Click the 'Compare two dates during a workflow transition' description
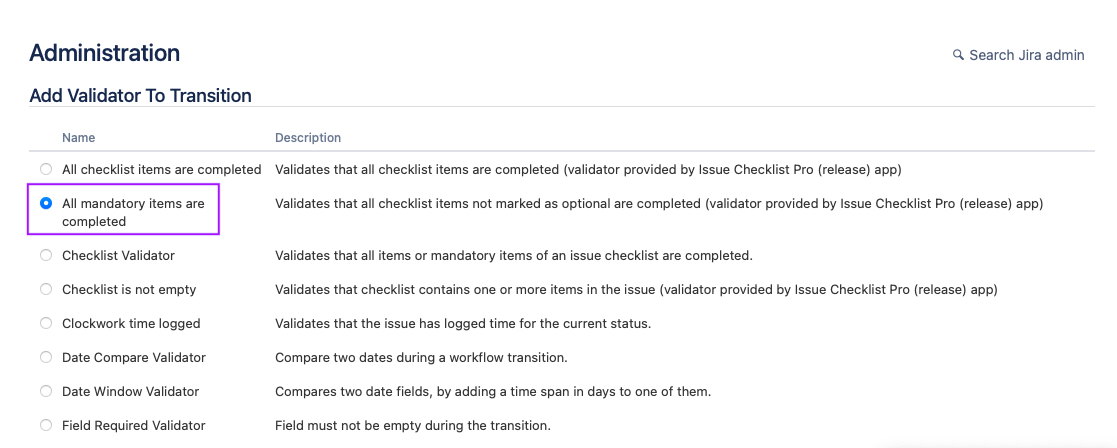This screenshot has height=448, width=1117. (421, 357)
